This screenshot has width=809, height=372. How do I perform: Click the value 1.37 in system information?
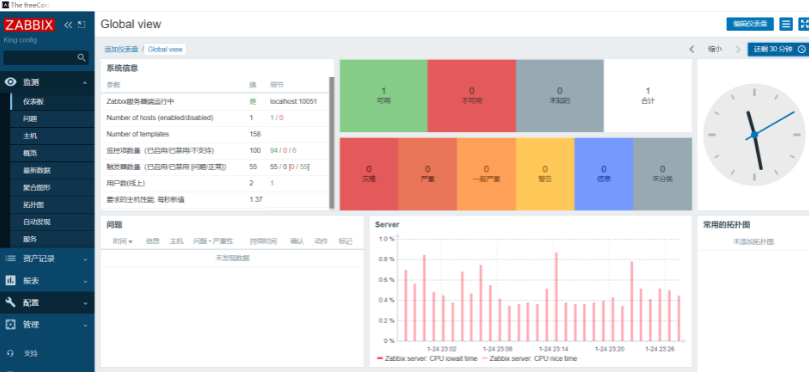(x=256, y=199)
